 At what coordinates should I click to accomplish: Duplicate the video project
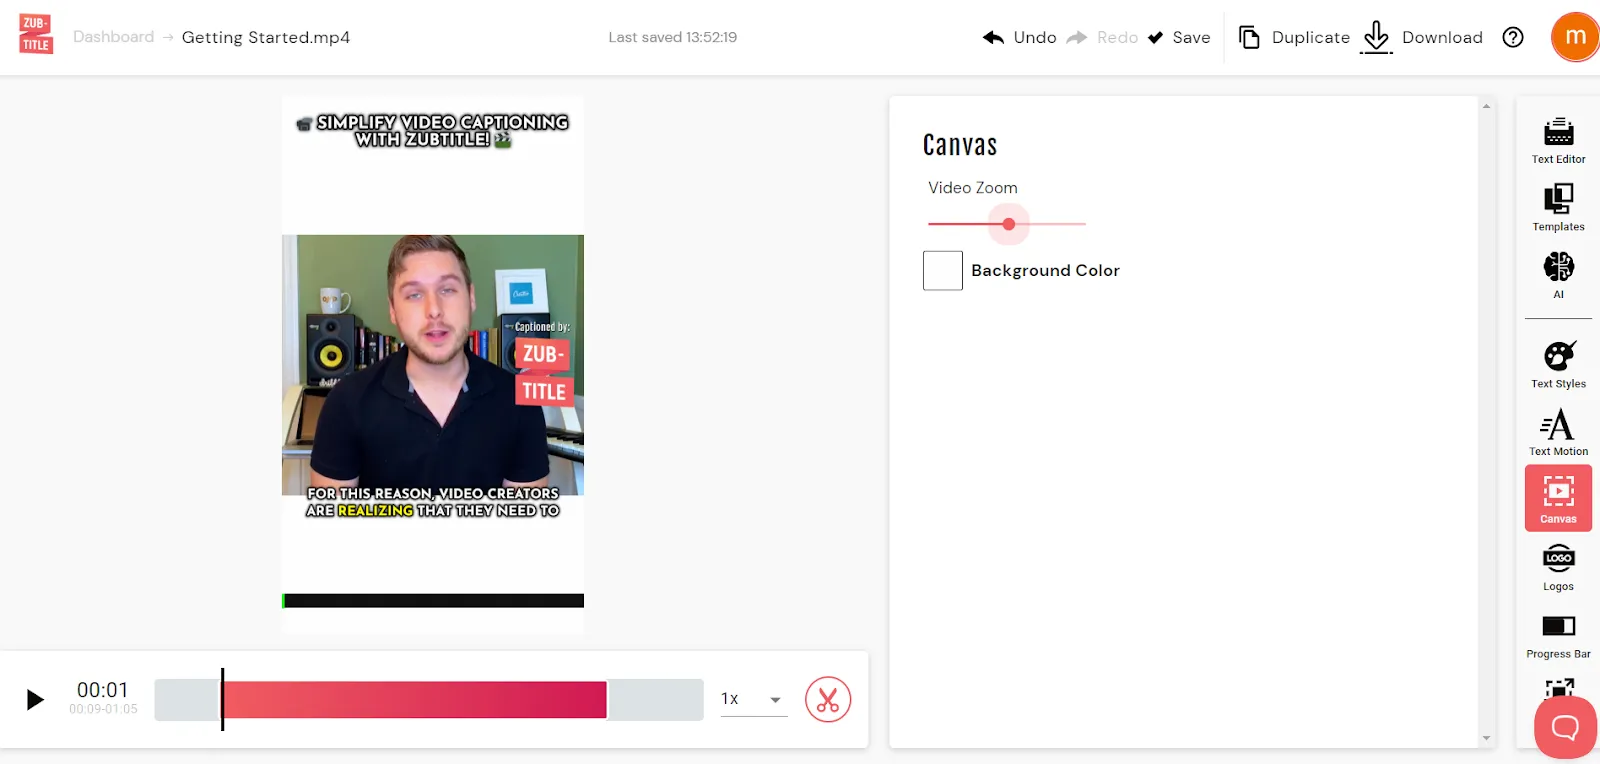point(1294,37)
